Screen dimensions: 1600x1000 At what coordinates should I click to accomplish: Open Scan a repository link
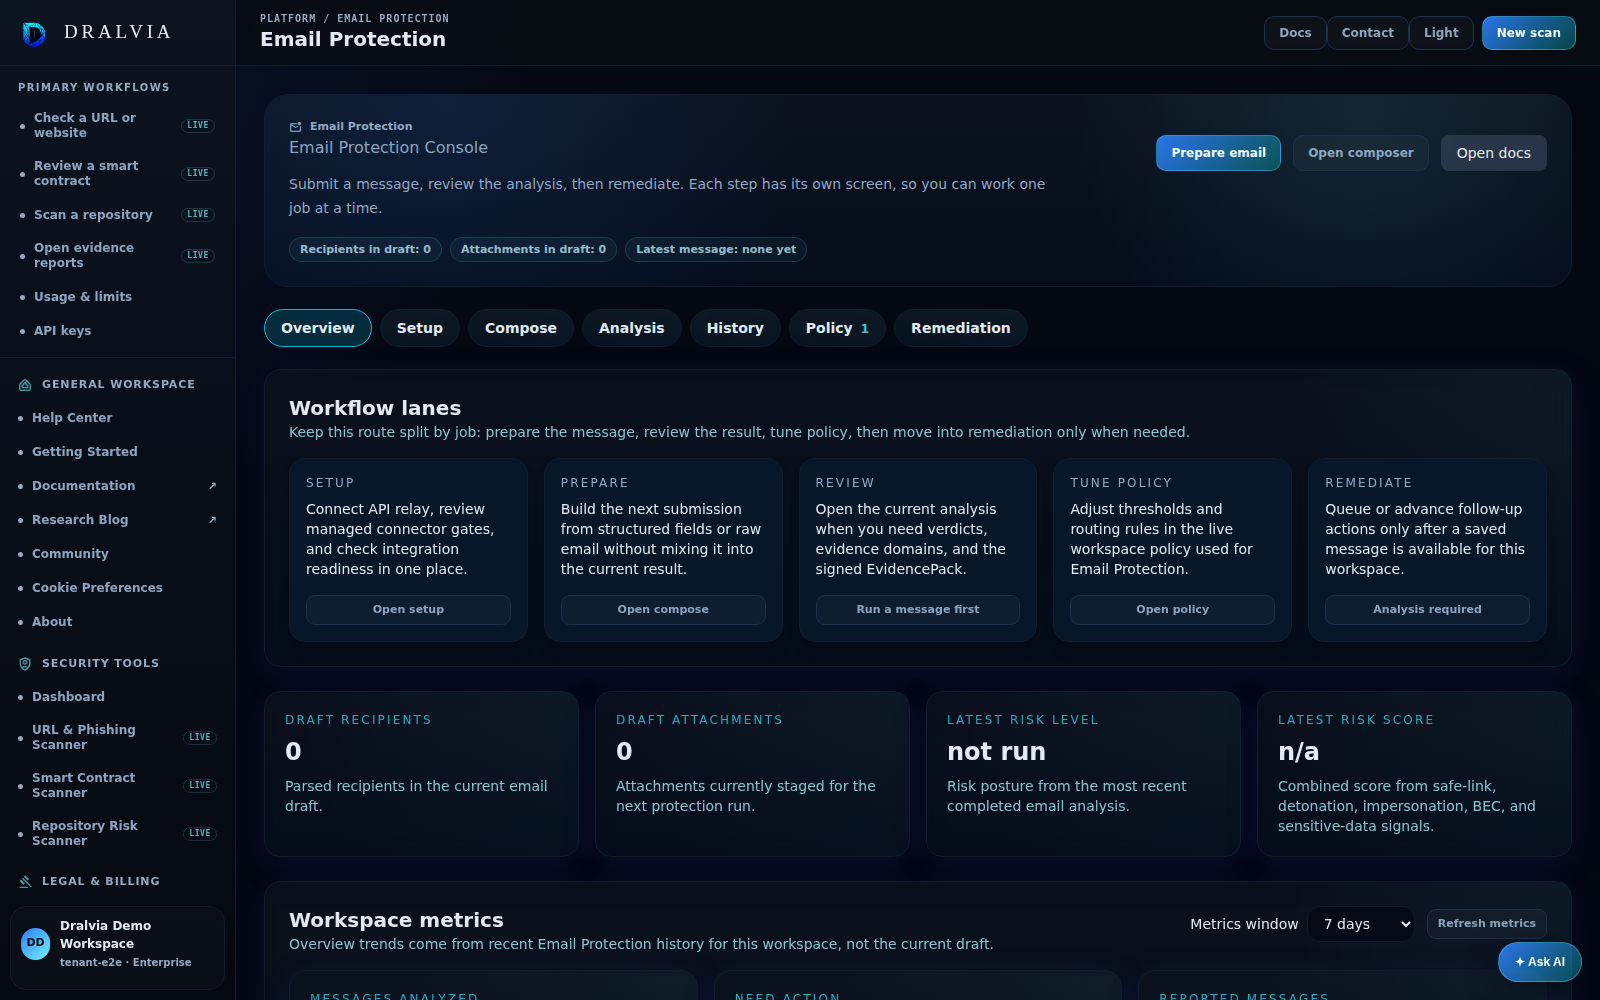coord(117,214)
